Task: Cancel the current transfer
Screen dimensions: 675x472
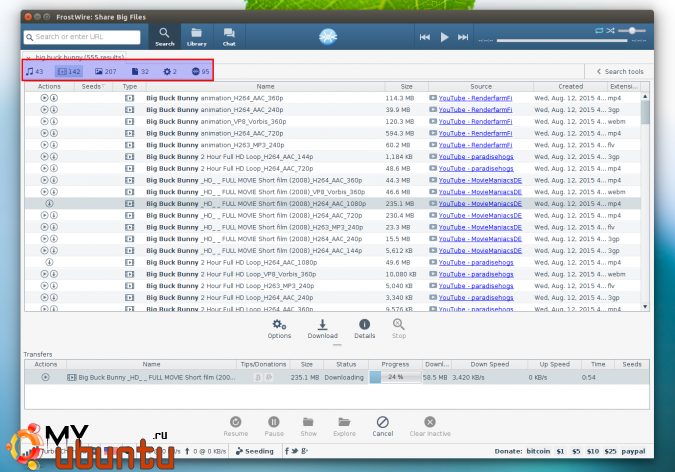Action: click(x=383, y=426)
